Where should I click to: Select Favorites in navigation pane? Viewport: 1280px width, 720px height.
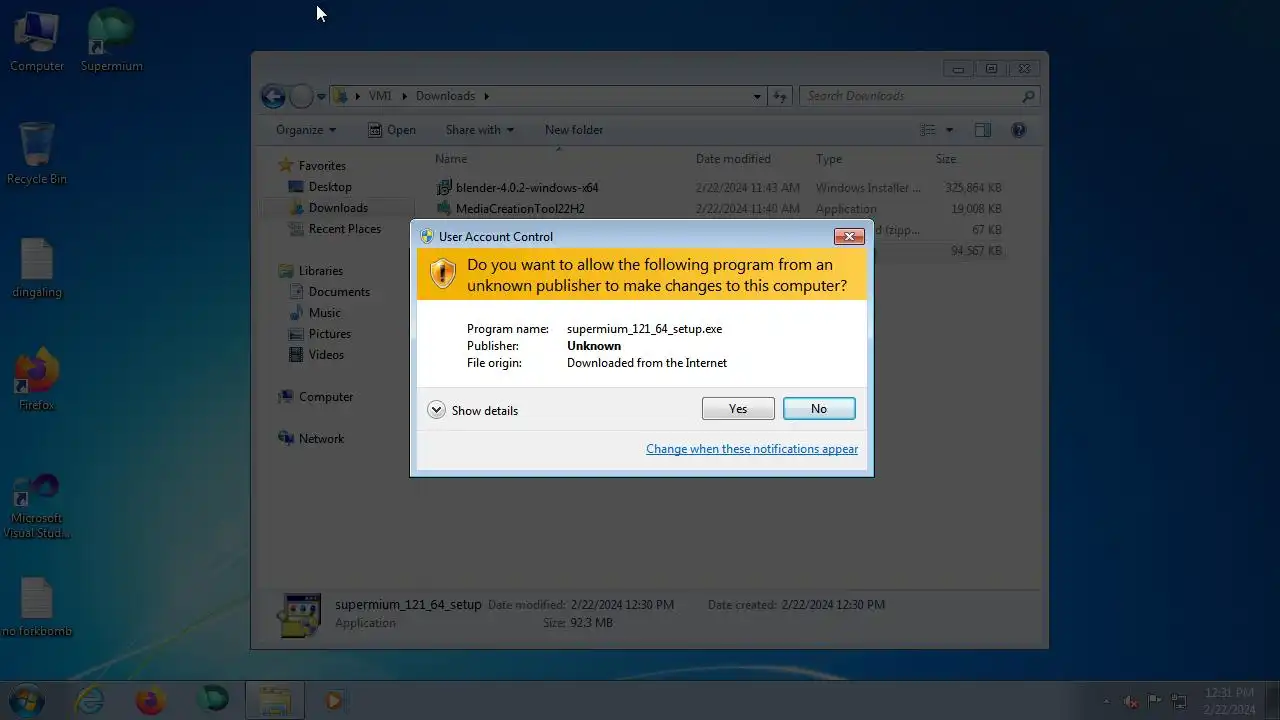coord(322,166)
